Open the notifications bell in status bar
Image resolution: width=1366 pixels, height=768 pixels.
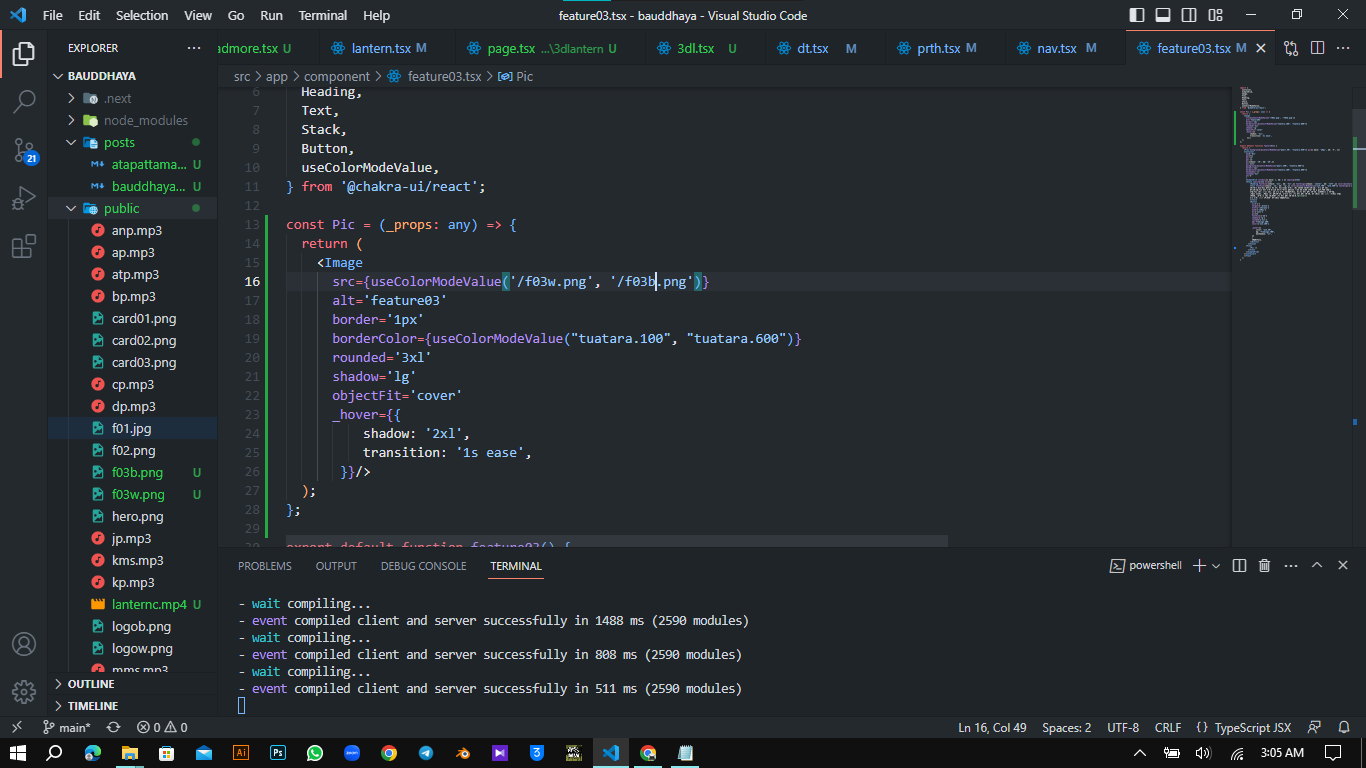pos(1343,727)
